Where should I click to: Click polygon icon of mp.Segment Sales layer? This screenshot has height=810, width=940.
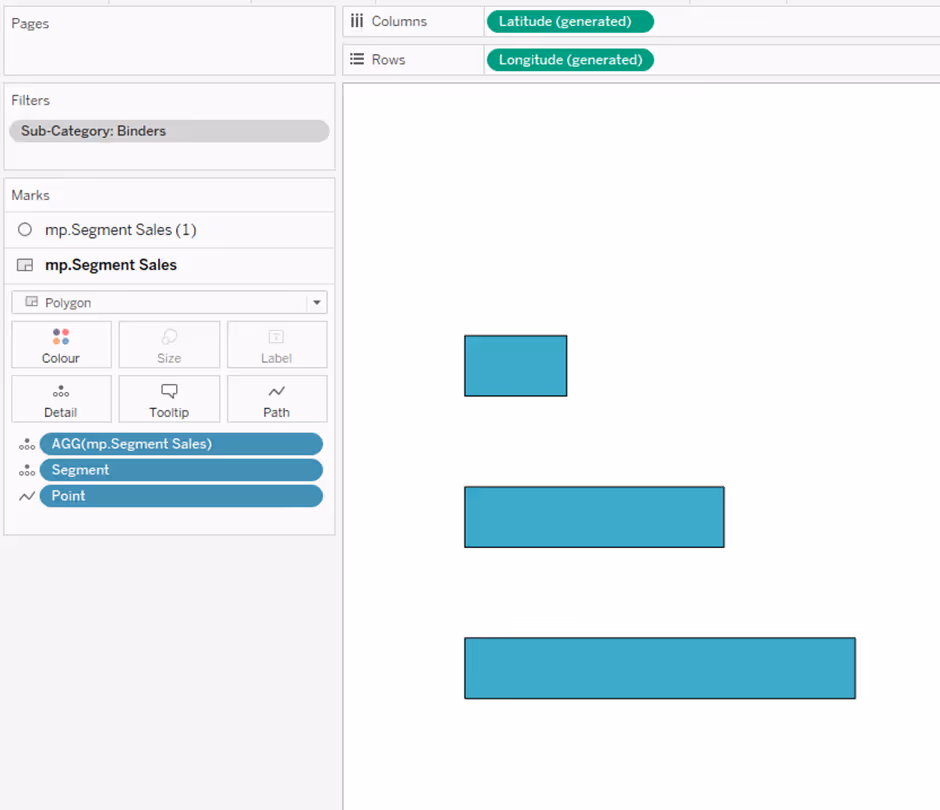pyautogui.click(x=25, y=265)
